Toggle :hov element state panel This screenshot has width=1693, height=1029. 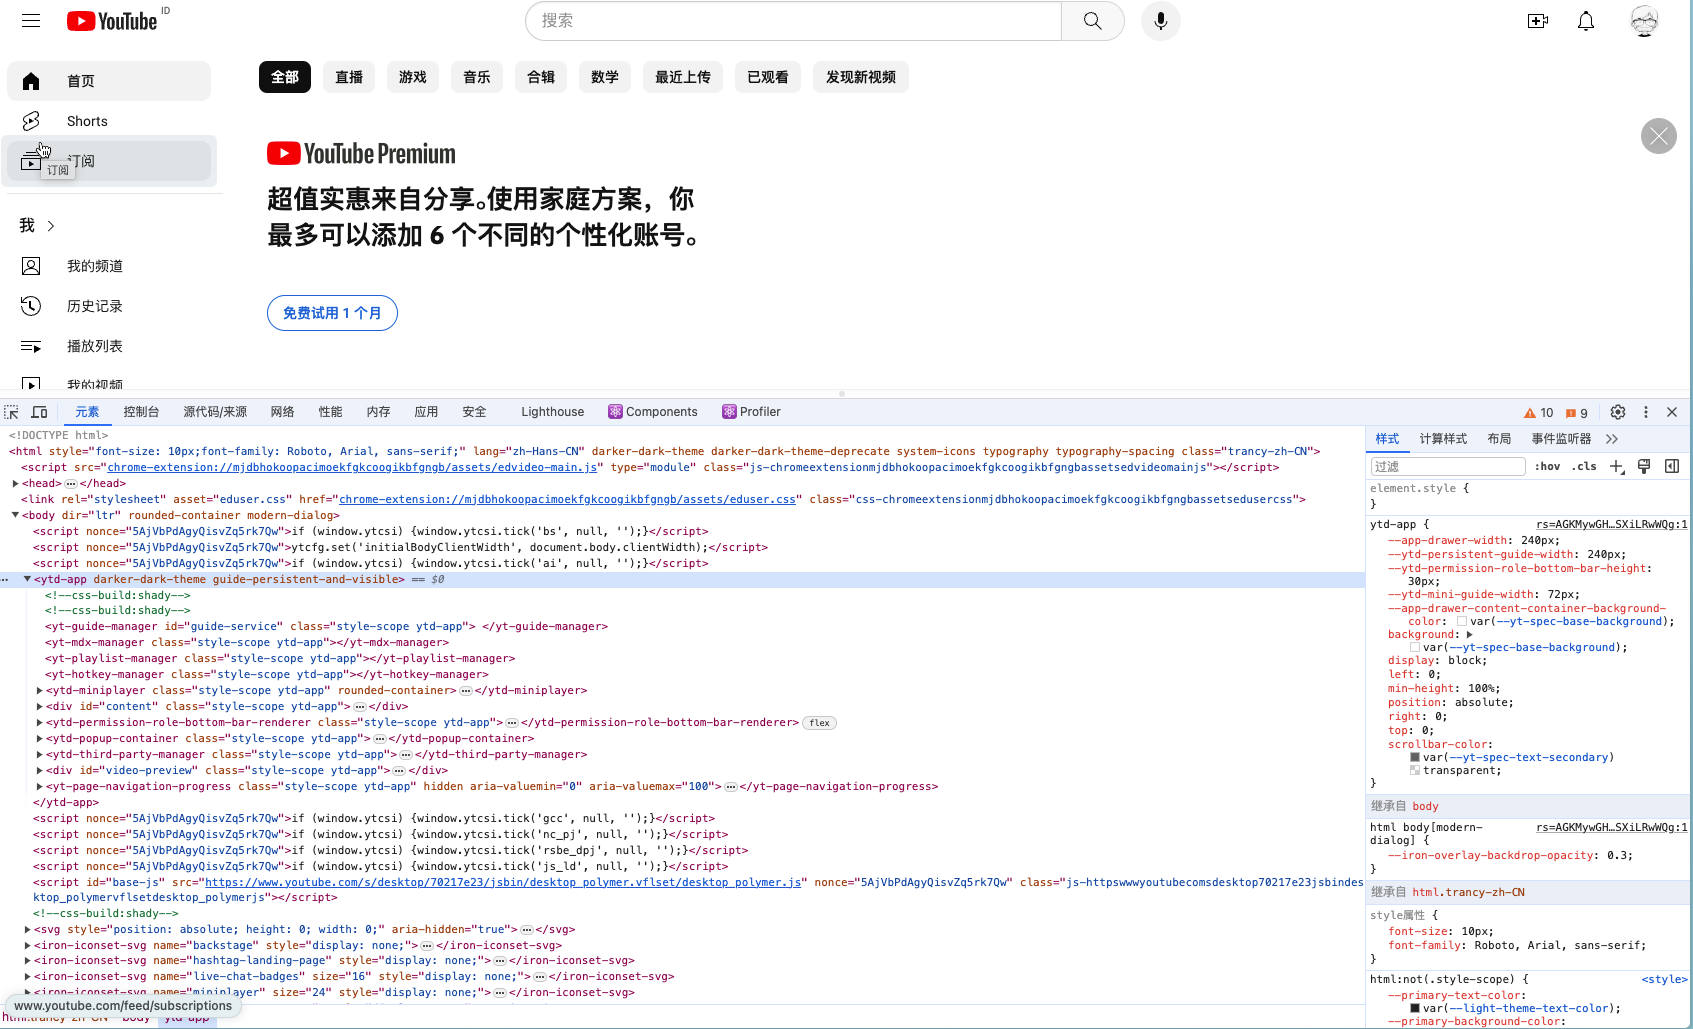(x=1547, y=466)
